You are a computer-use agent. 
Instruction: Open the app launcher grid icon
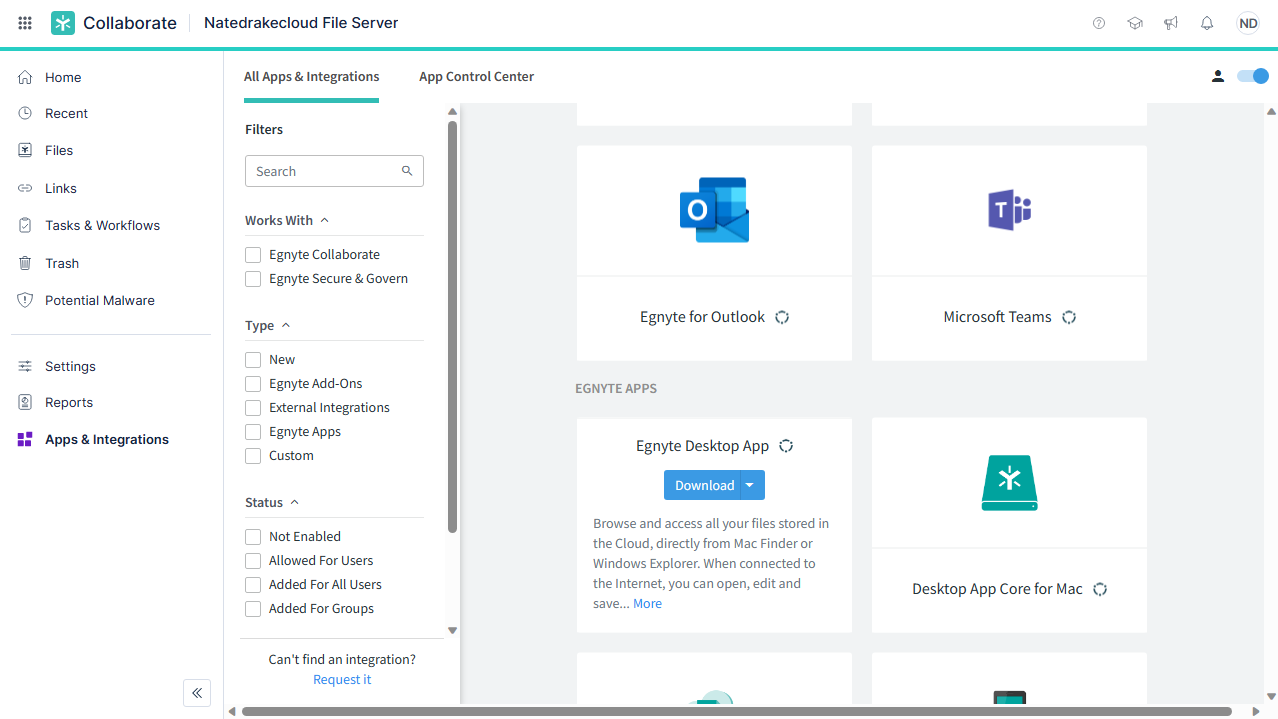click(x=25, y=23)
